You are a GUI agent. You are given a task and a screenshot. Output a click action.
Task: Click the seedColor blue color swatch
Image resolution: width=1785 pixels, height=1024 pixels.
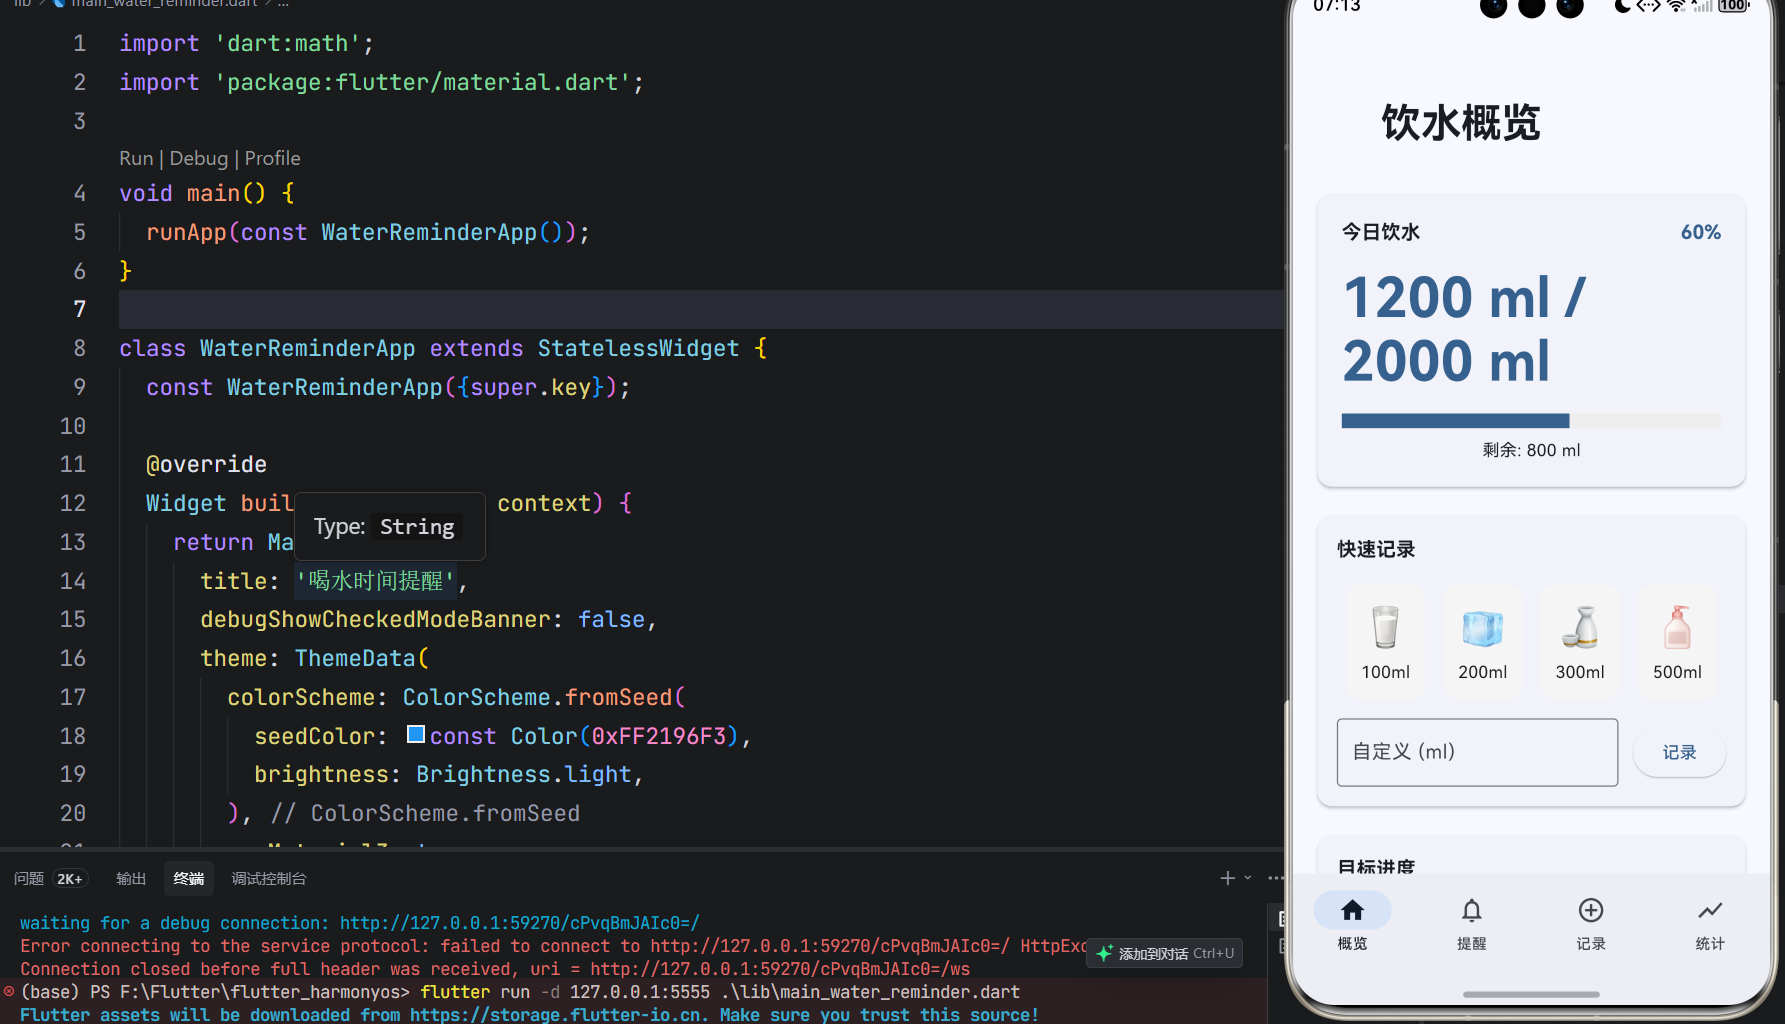[416, 735]
